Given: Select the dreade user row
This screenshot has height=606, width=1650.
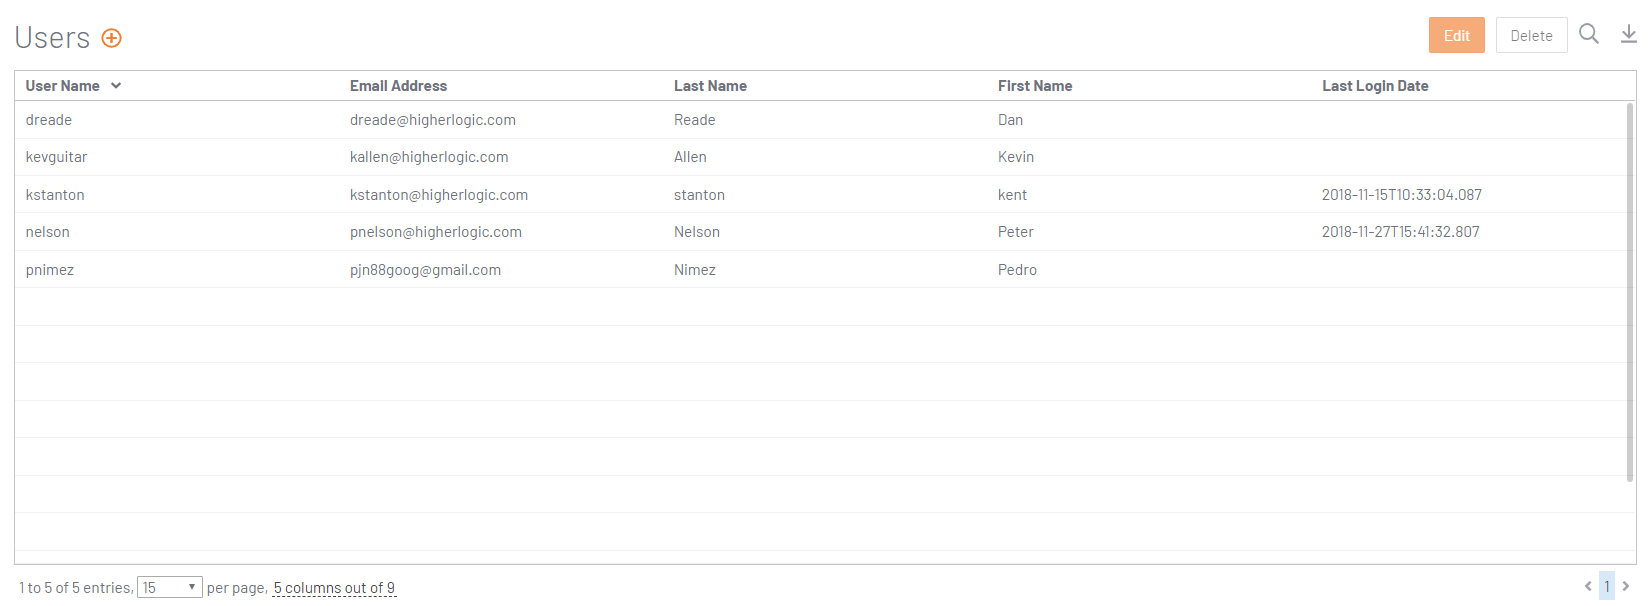Looking at the screenshot, I should (820, 120).
